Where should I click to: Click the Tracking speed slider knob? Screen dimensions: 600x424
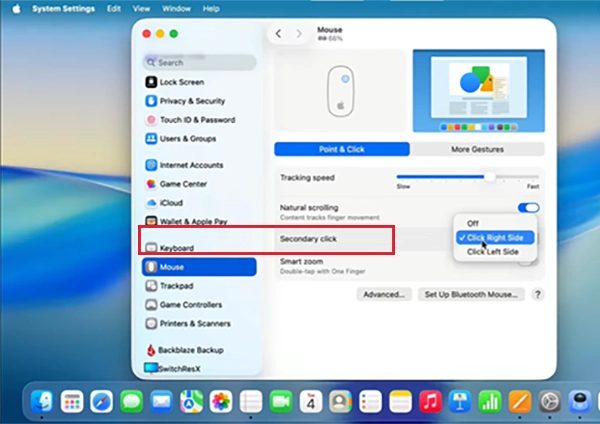(x=489, y=177)
